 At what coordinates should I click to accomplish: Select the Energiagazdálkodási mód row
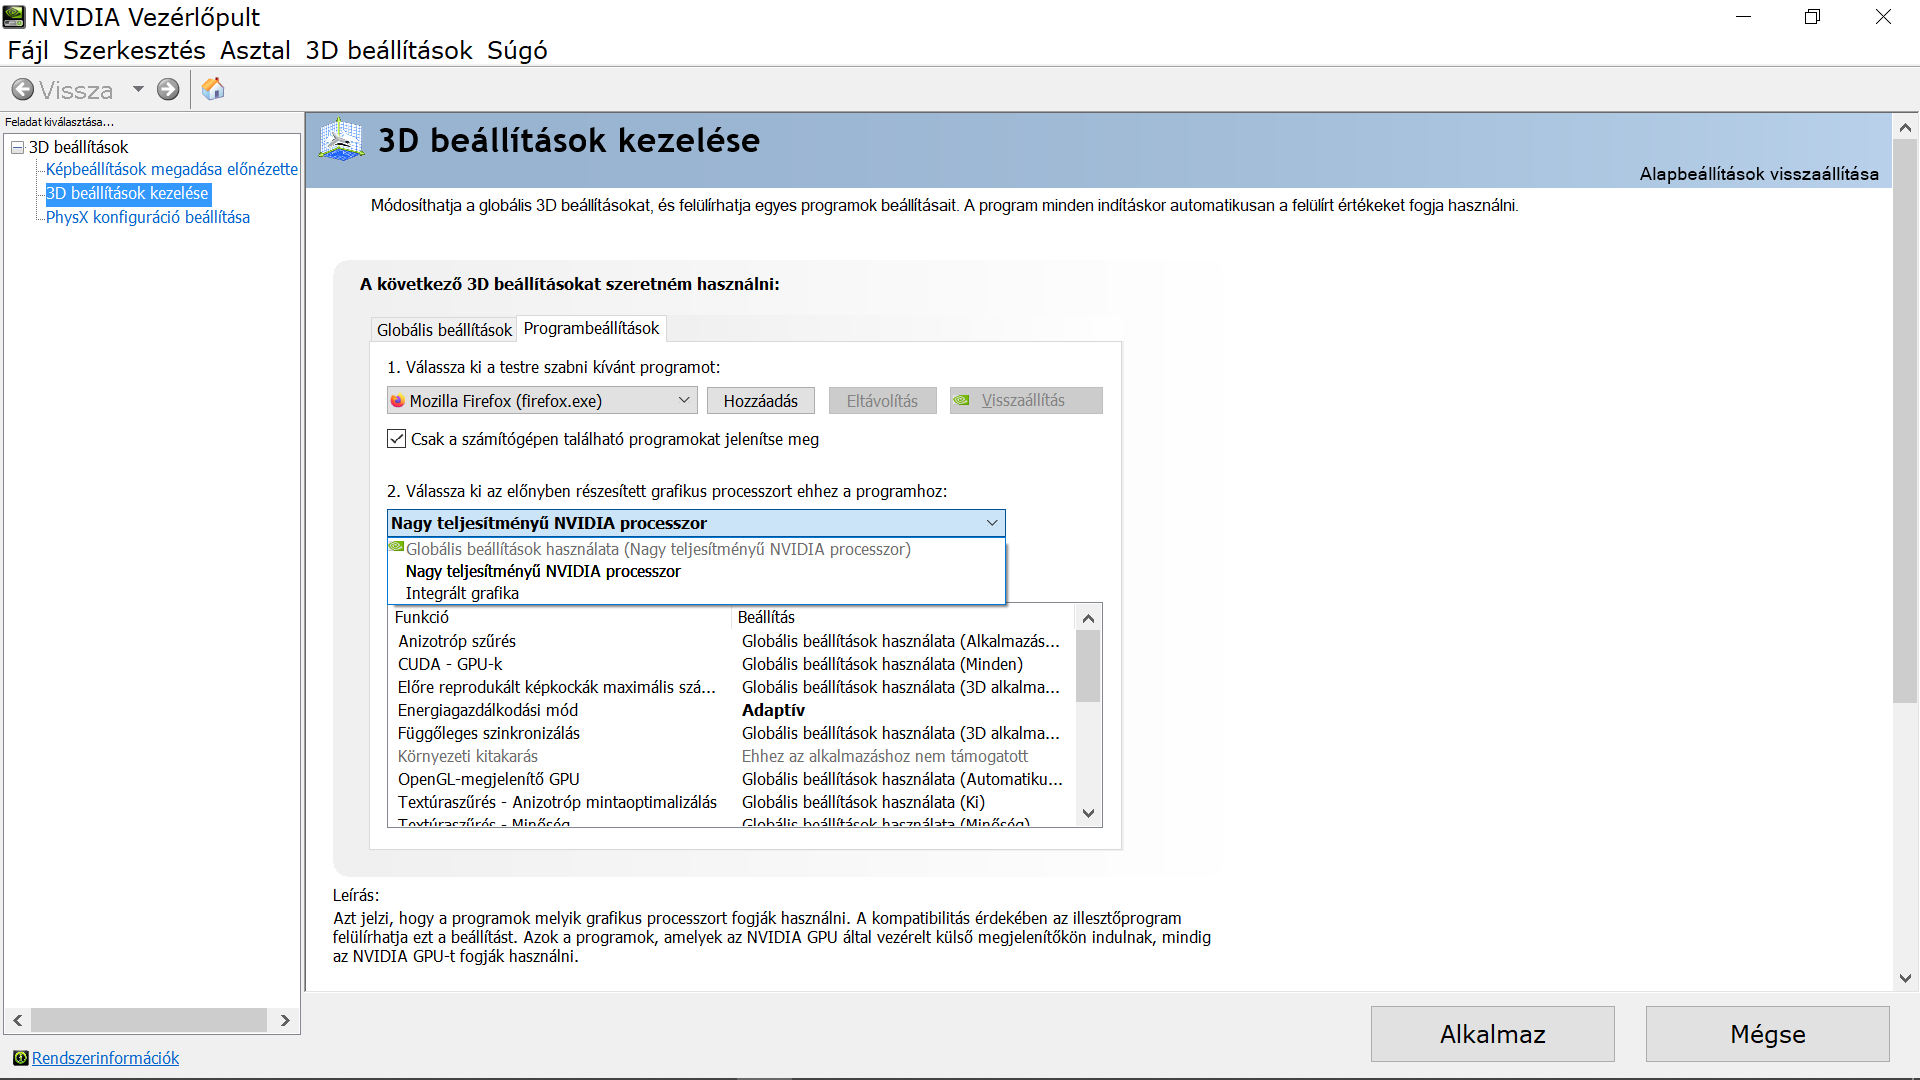[732, 710]
